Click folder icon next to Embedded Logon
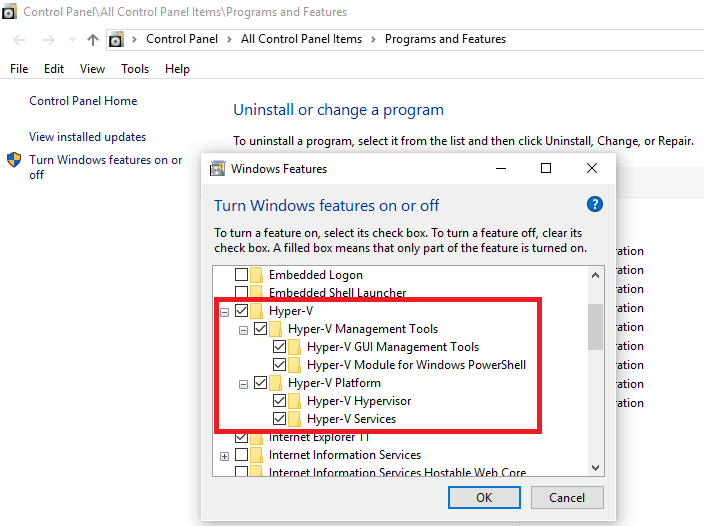Image resolution: width=704 pixels, height=526 pixels. coord(256,274)
